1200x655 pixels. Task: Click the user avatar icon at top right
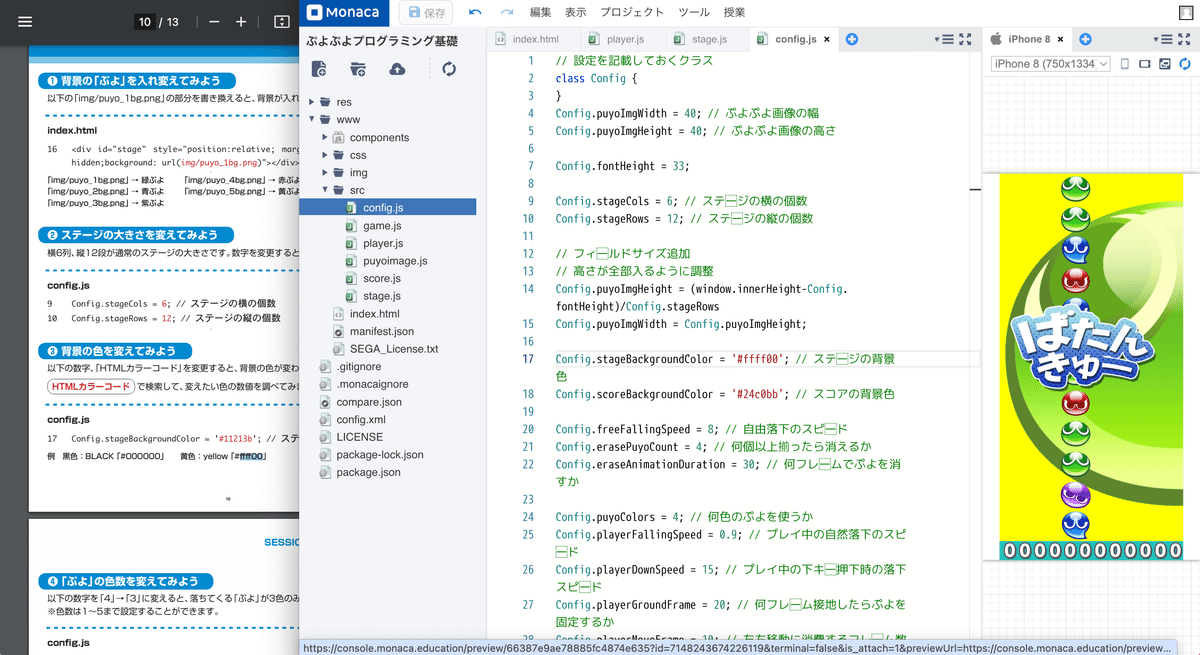[1186, 12]
